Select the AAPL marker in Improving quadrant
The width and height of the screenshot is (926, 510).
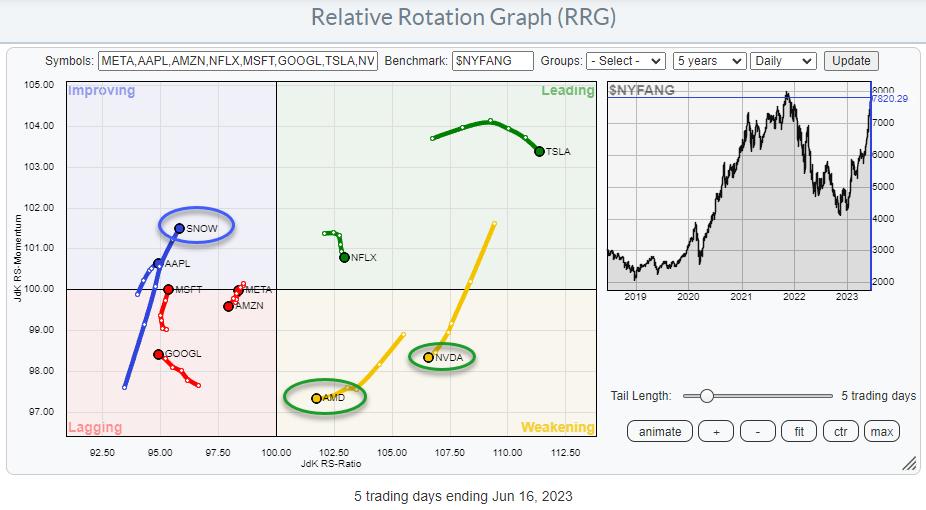coord(158,264)
